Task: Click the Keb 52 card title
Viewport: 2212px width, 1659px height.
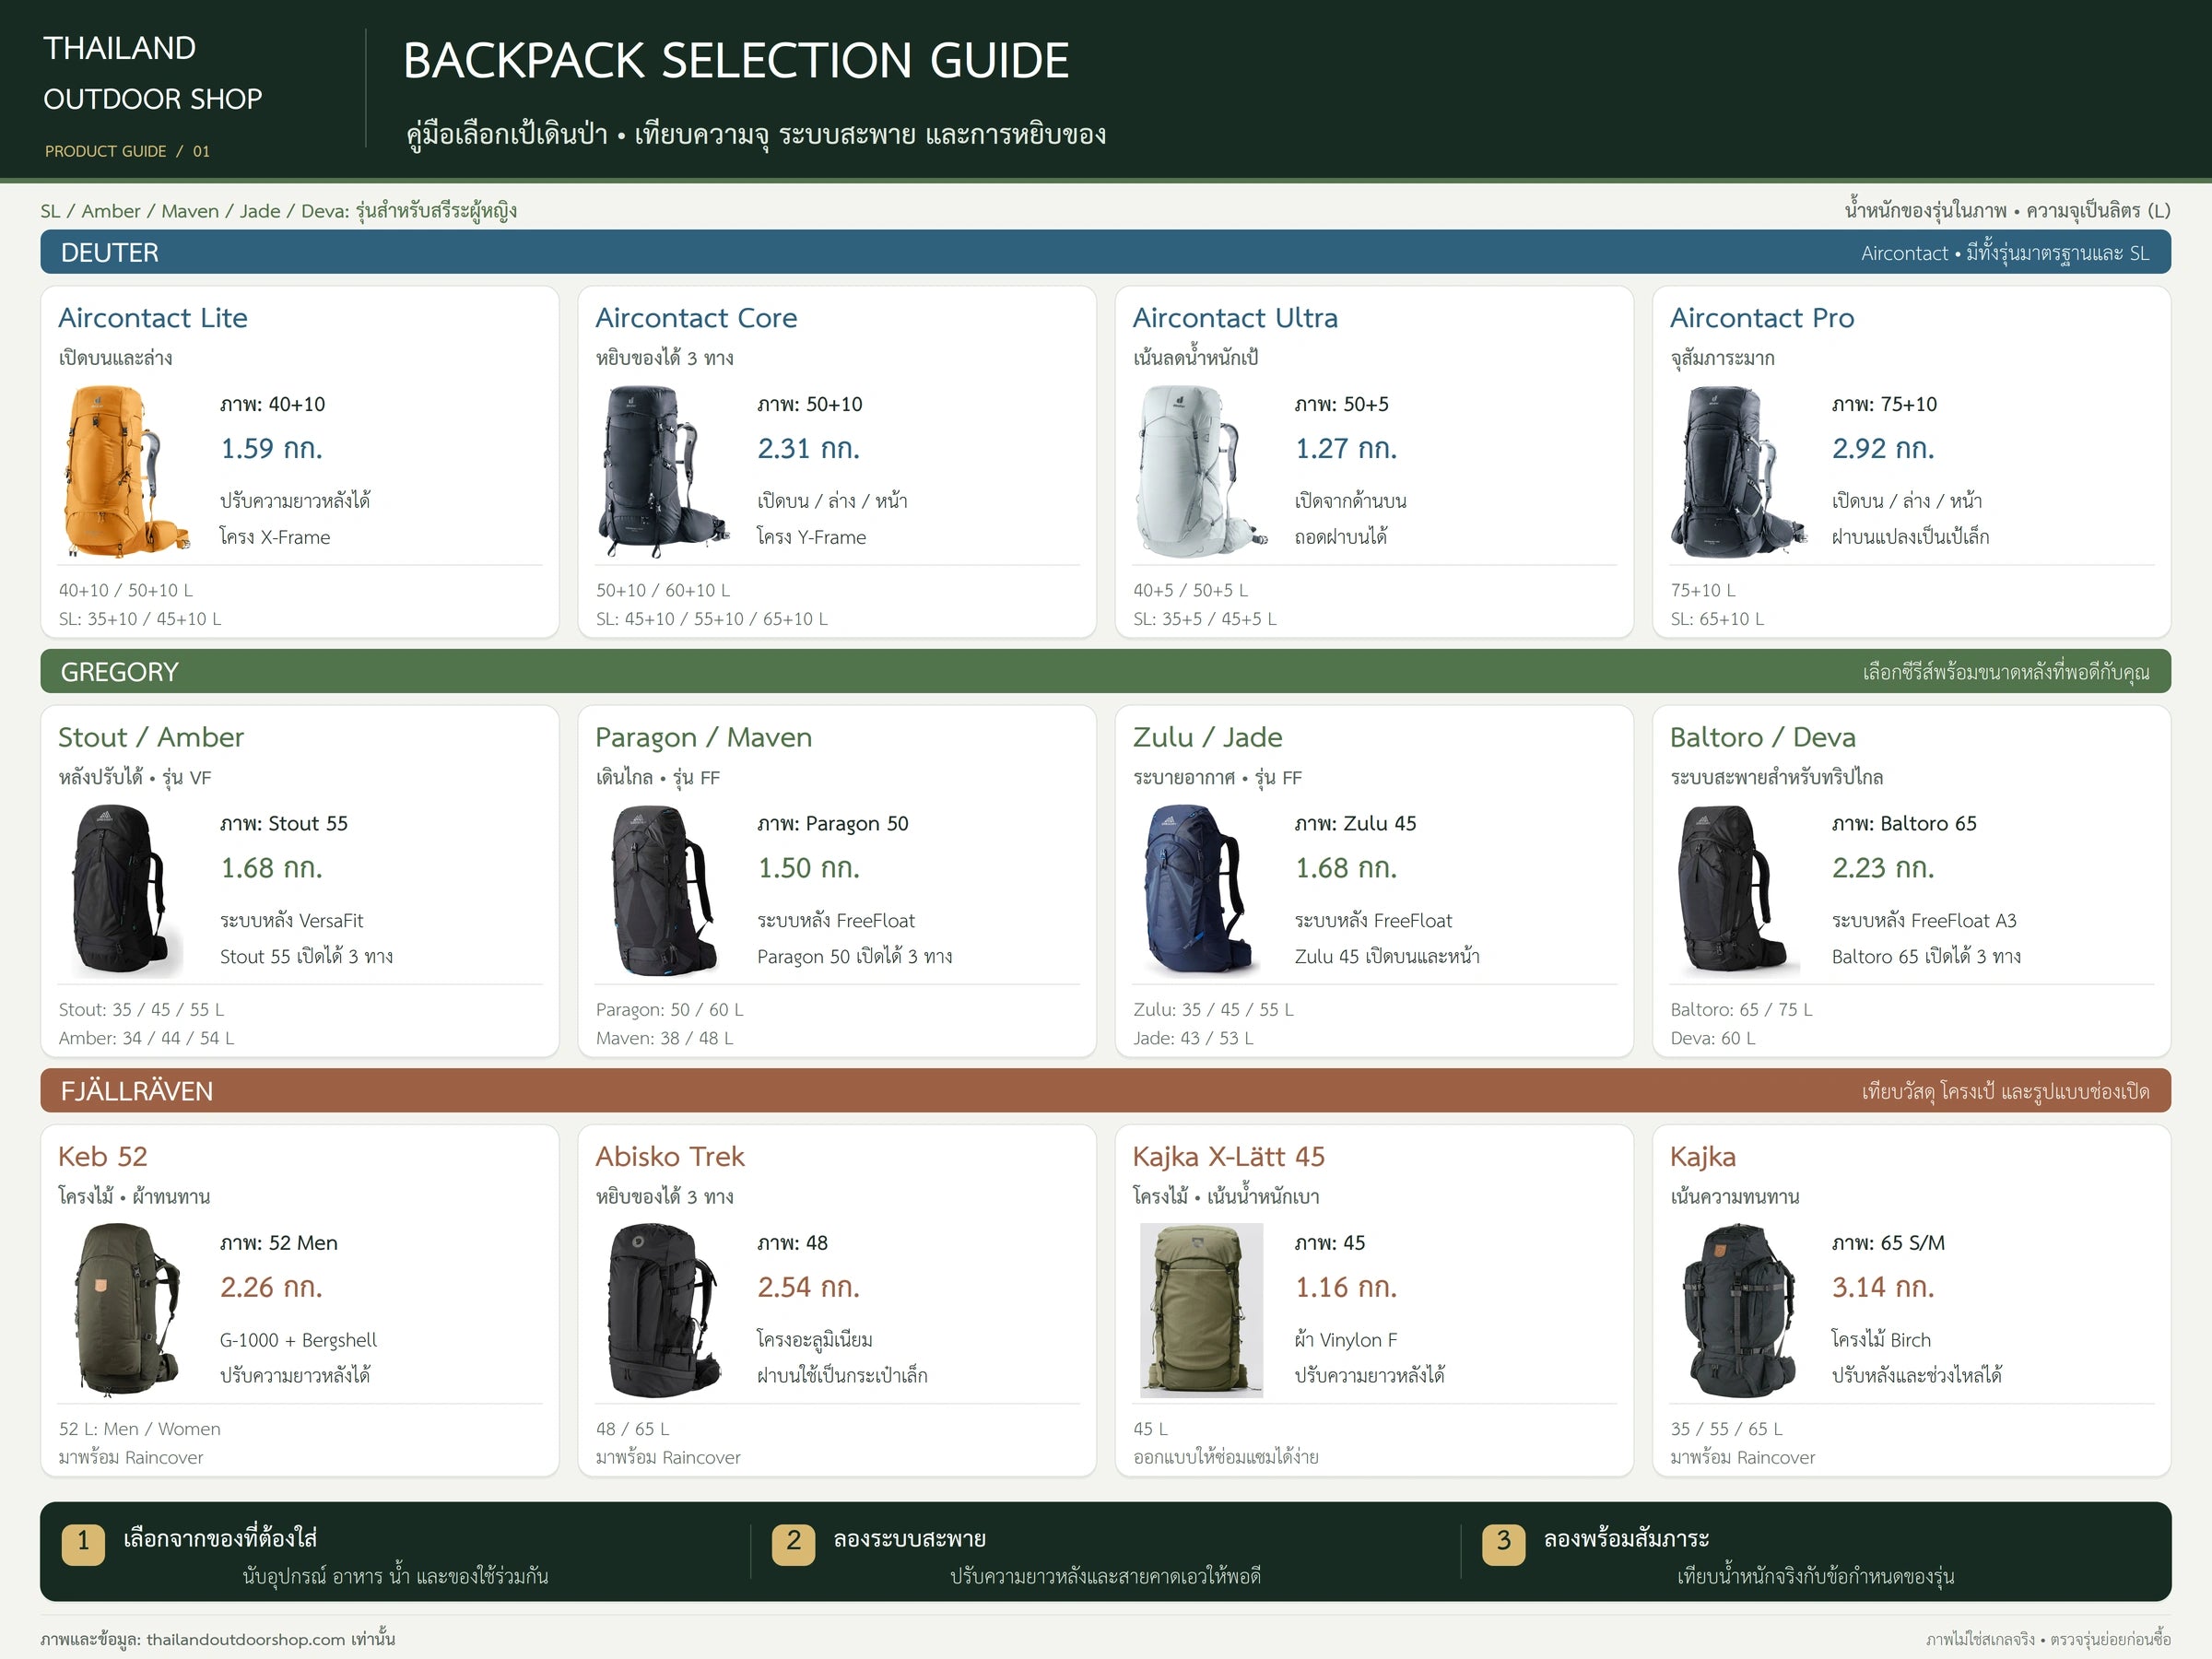Action: [x=103, y=1156]
